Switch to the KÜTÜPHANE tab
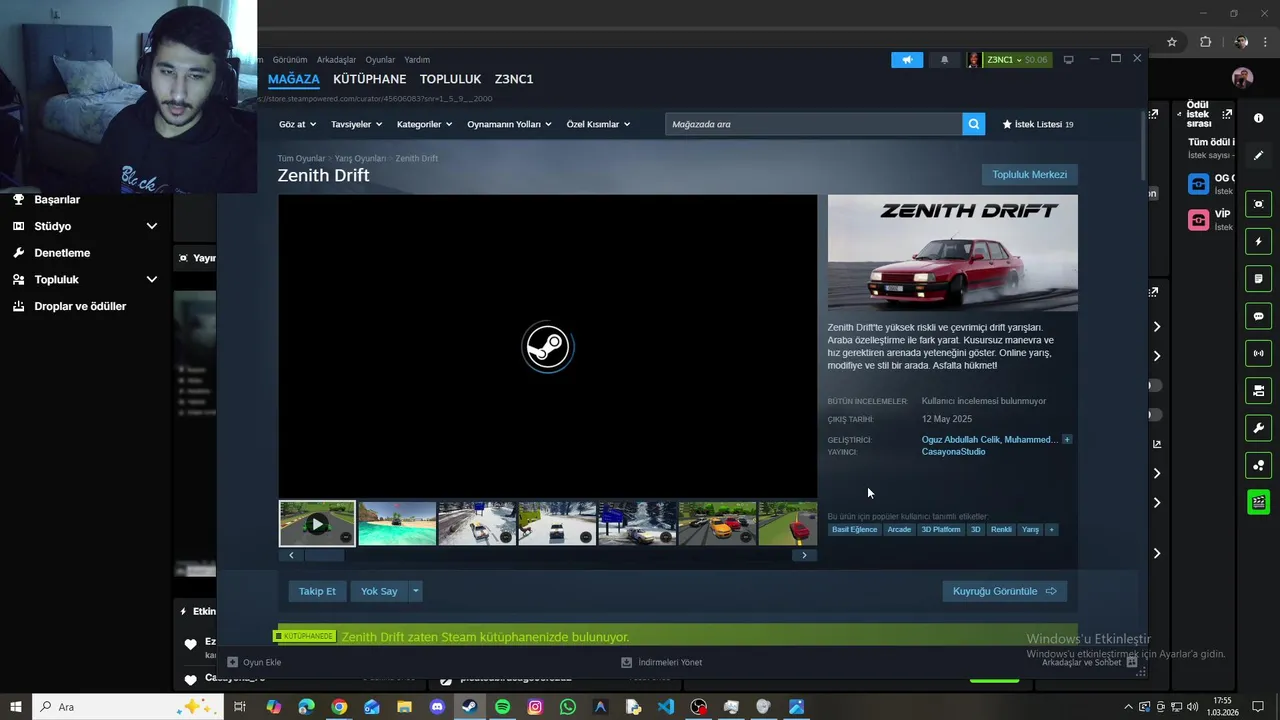The width and height of the screenshot is (1280, 720). 370,79
